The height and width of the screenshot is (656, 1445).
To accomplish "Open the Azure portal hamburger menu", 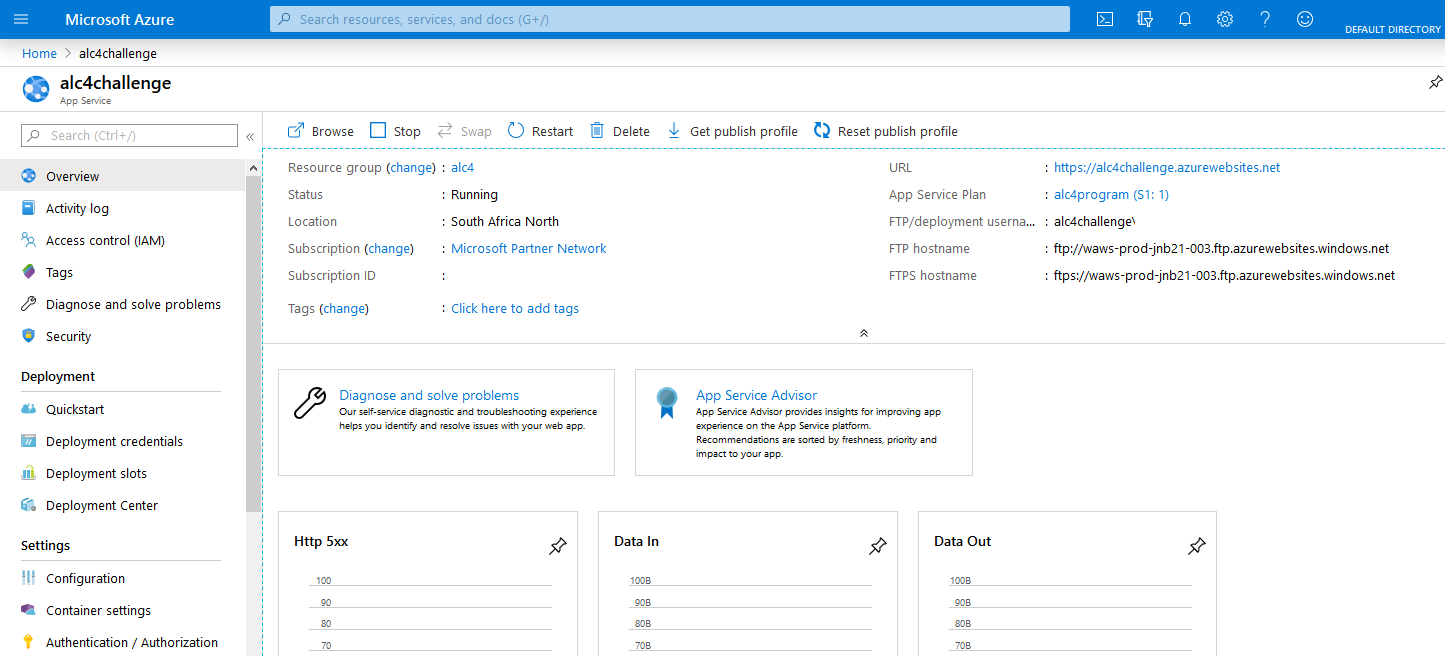I will (21, 19).
